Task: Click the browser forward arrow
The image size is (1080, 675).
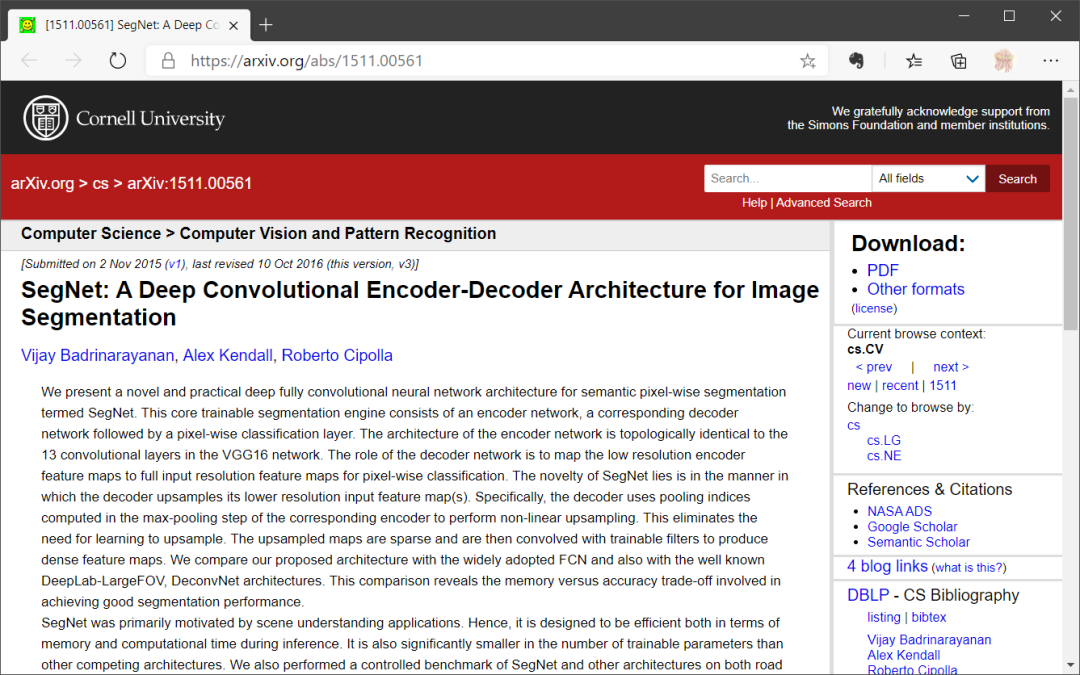Action: click(x=73, y=61)
